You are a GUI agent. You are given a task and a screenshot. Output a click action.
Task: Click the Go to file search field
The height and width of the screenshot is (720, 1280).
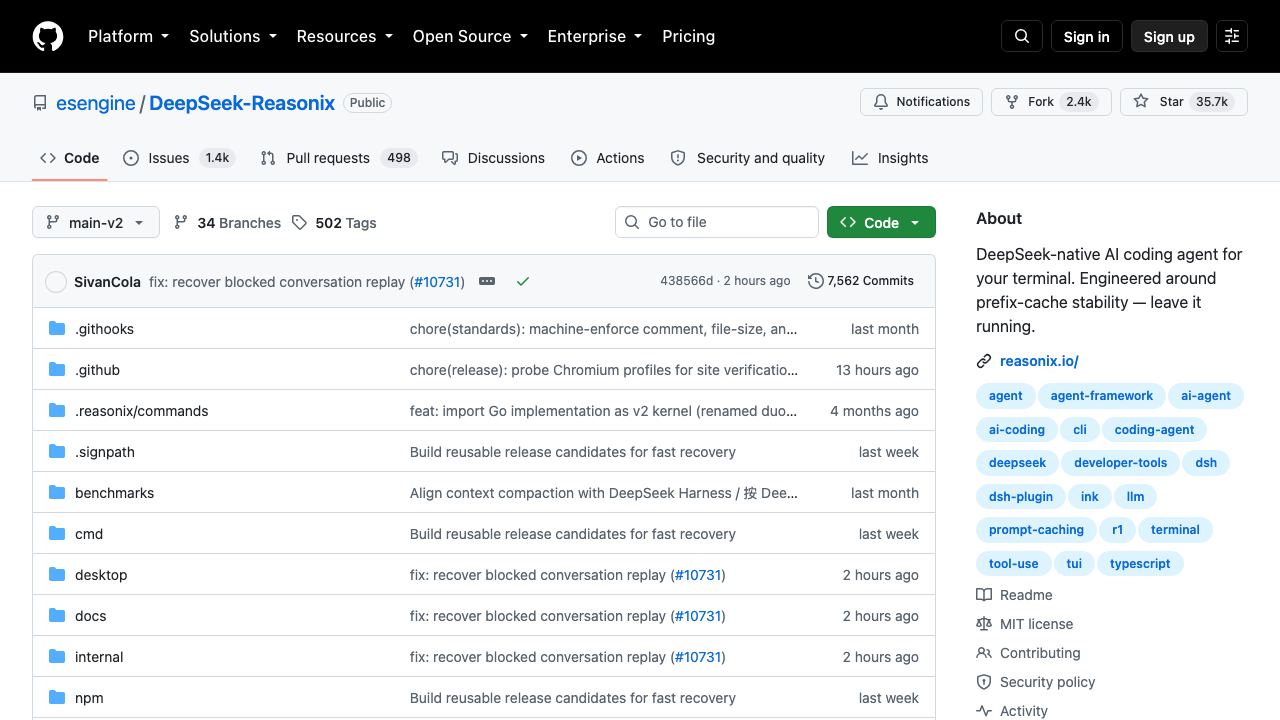point(717,222)
